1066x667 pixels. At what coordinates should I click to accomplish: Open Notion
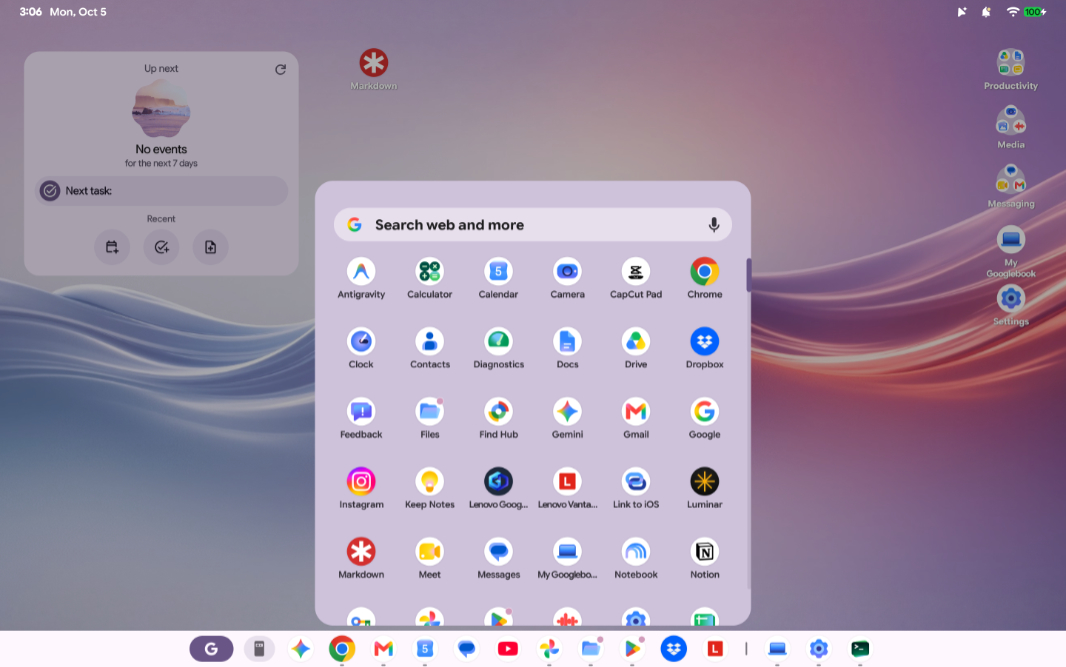[x=704, y=551]
